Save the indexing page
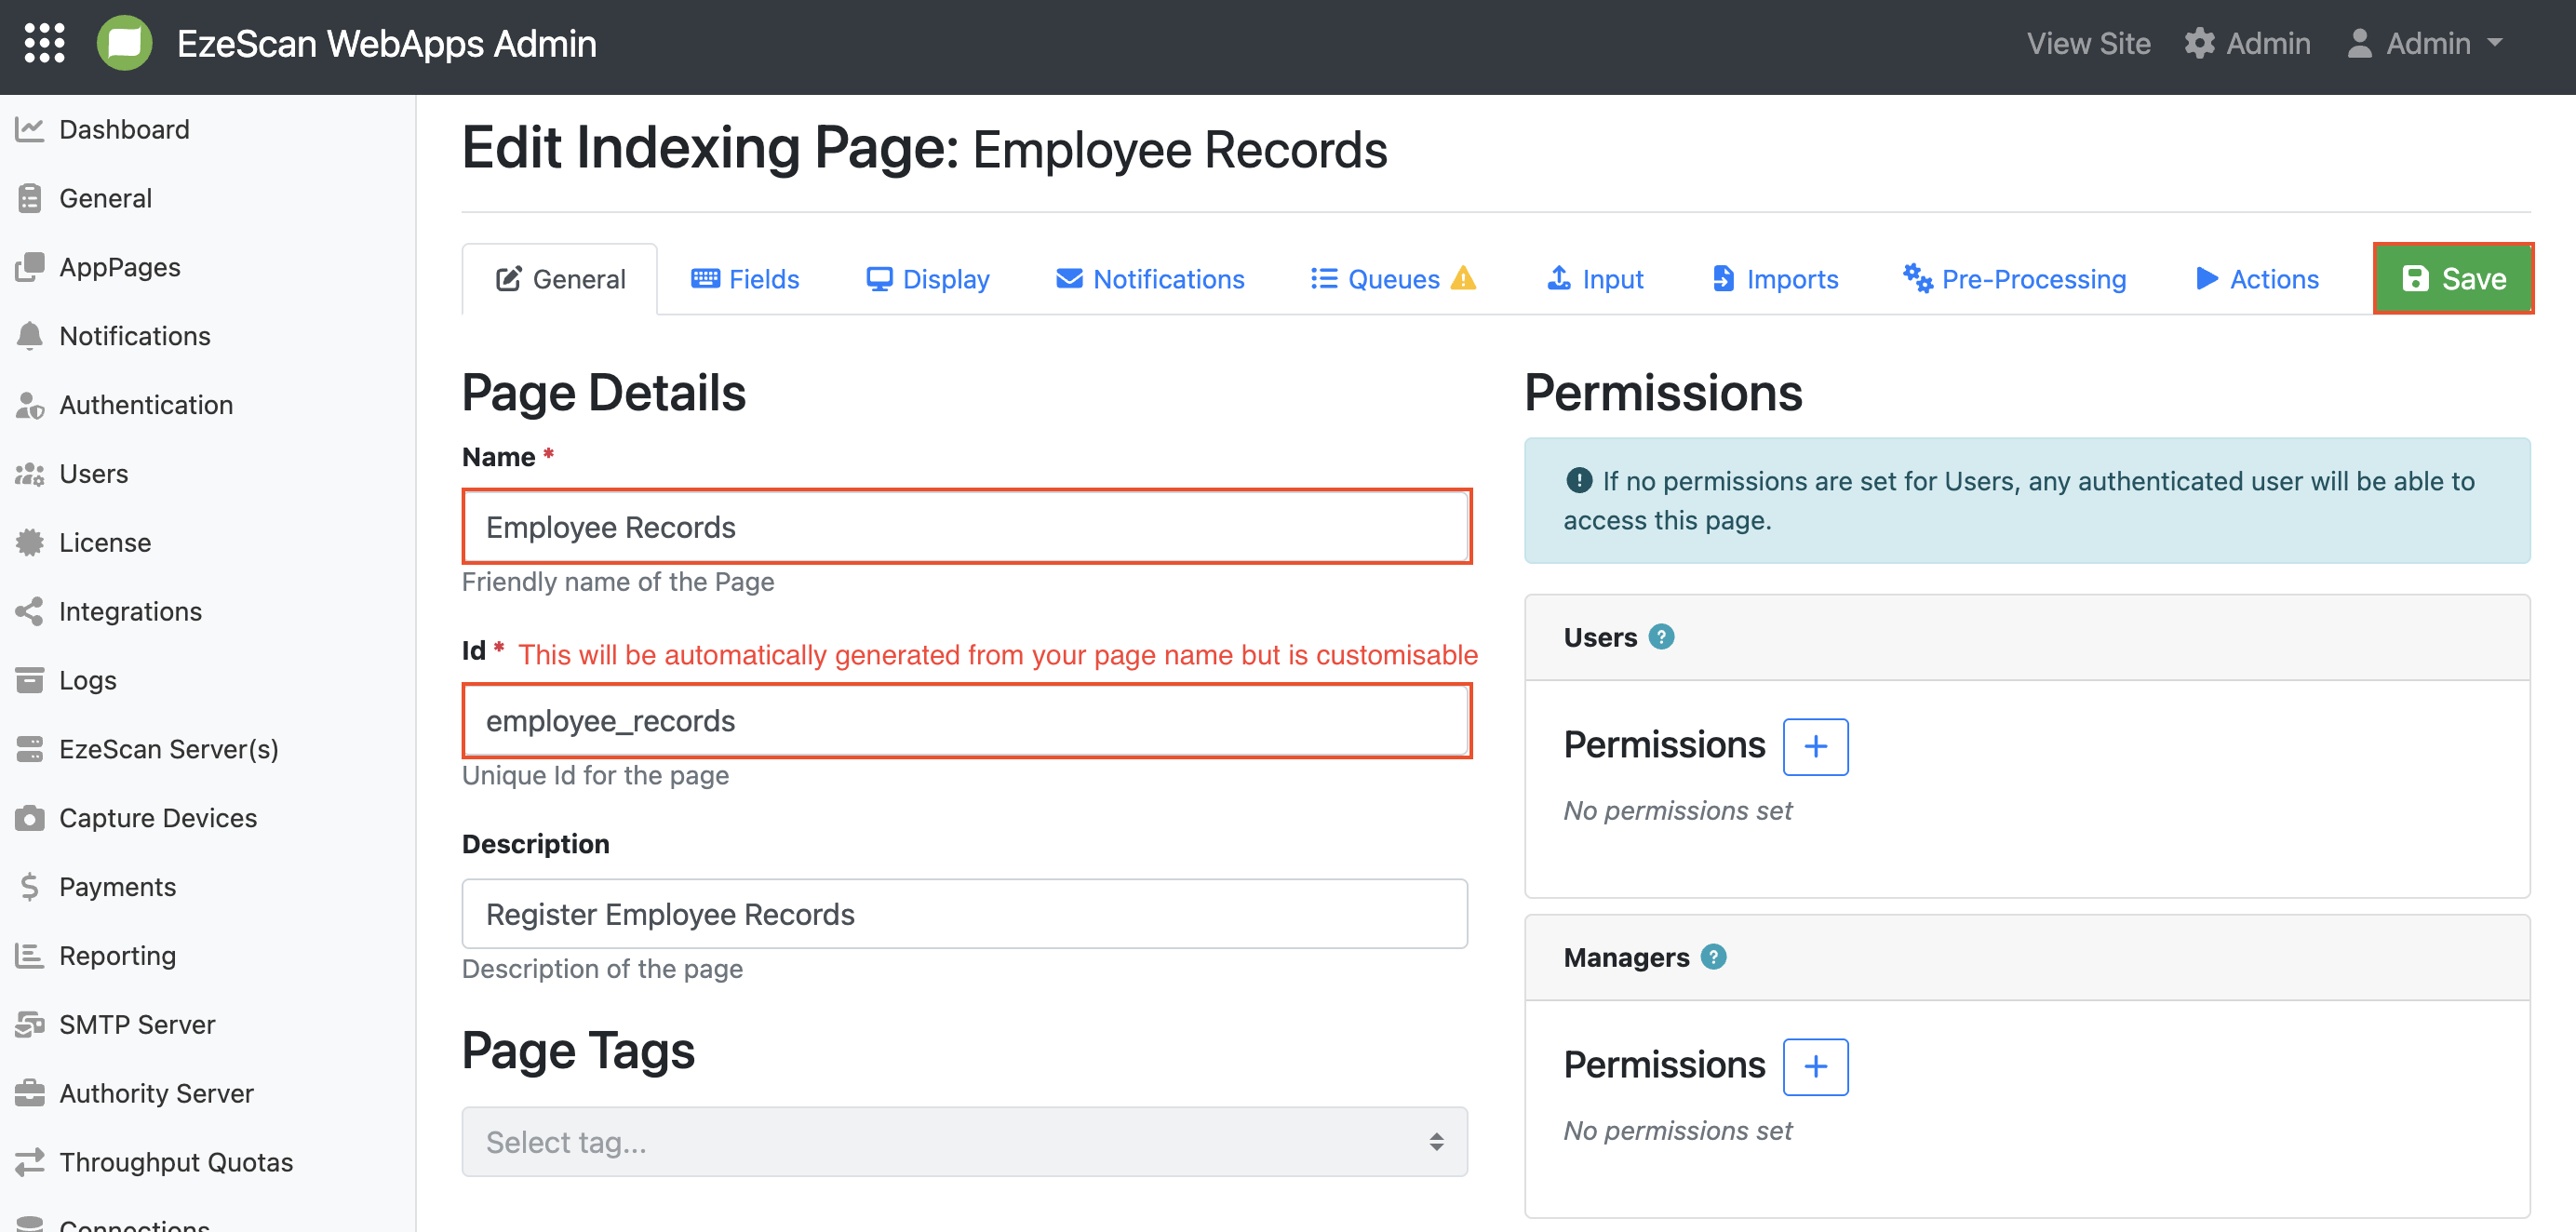Image resolution: width=2576 pixels, height=1232 pixels. tap(2453, 278)
